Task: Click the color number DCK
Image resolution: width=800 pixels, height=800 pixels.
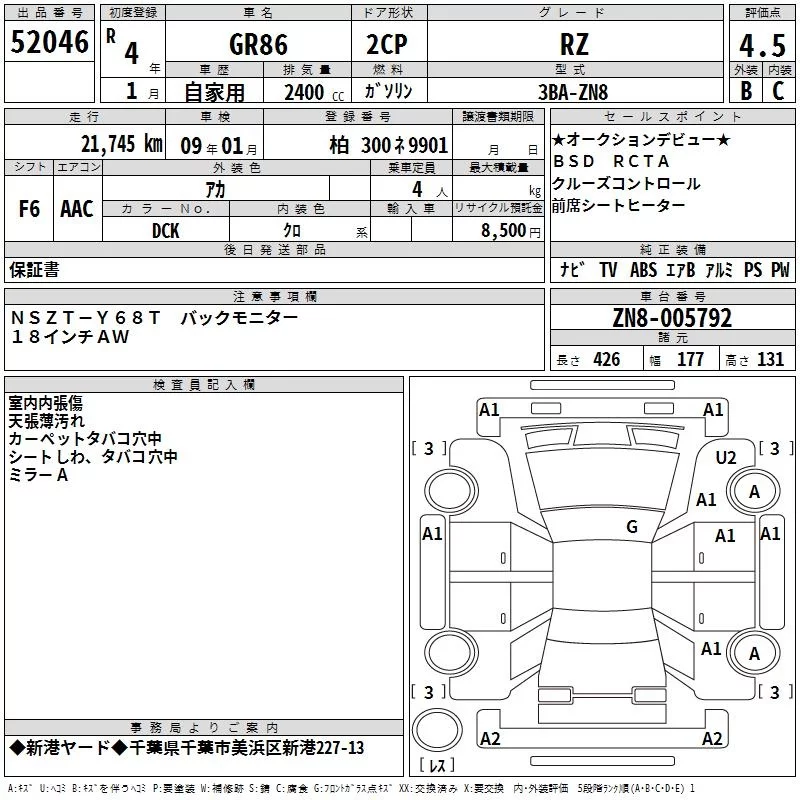Action: point(166,231)
